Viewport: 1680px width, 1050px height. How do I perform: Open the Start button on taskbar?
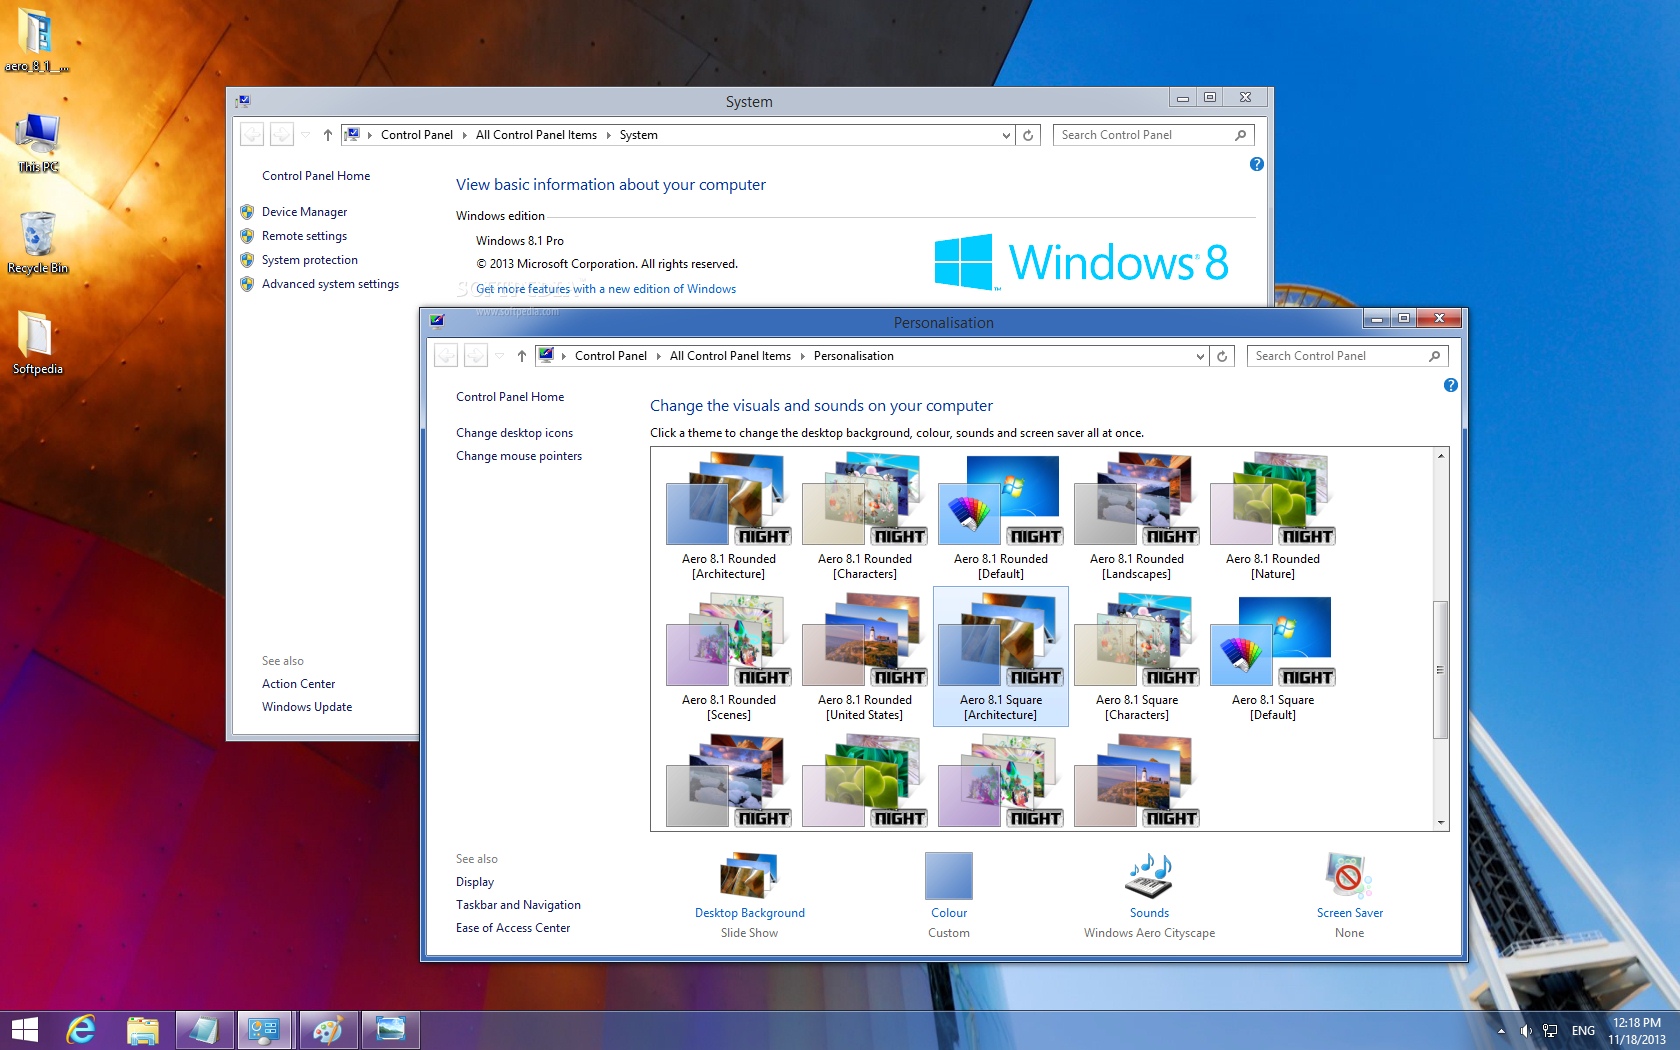pos(24,1029)
